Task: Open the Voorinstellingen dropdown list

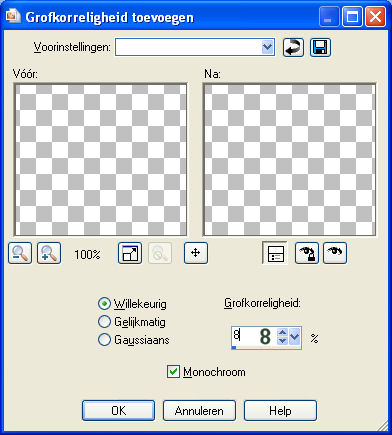Action: (267, 48)
